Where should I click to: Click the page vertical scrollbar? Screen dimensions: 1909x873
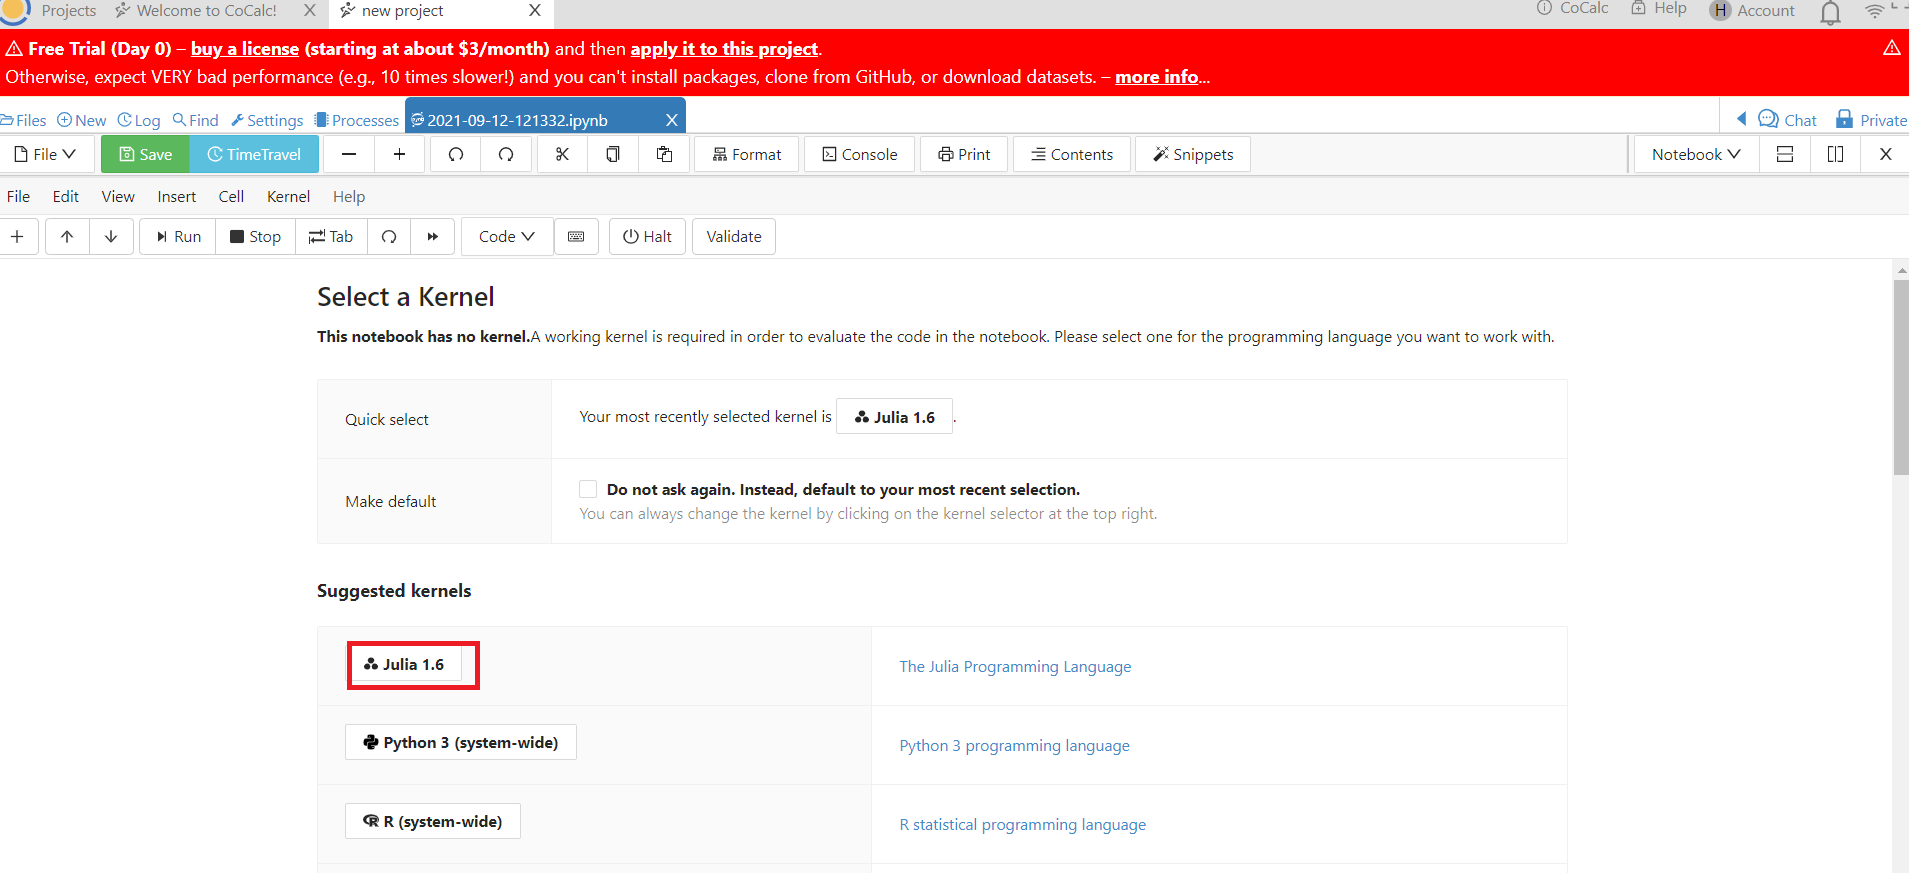[x=1901, y=377]
